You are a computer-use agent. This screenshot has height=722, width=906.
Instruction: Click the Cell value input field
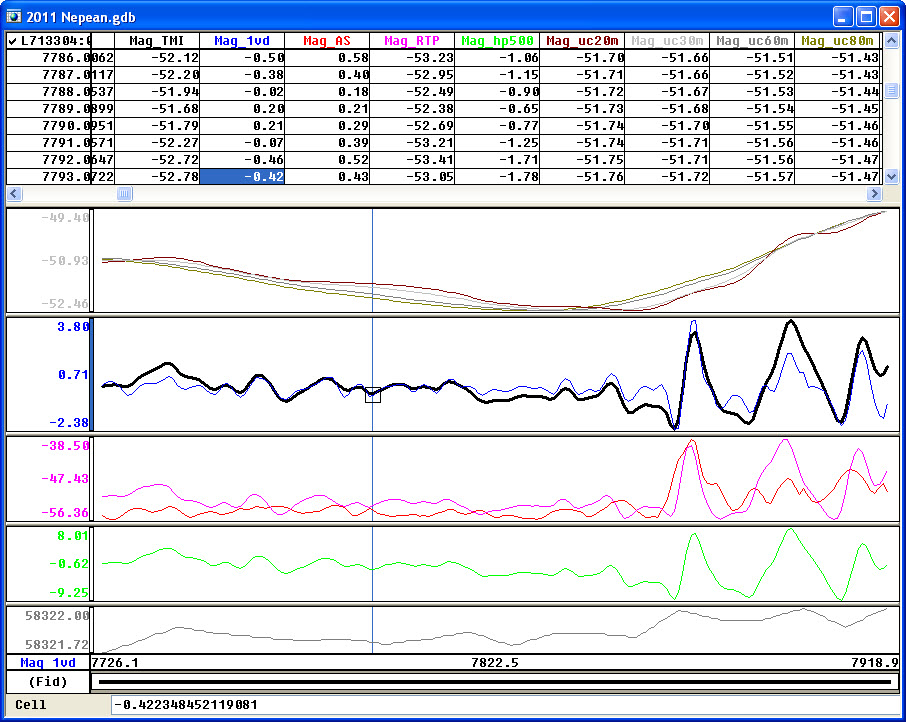(x=505, y=705)
